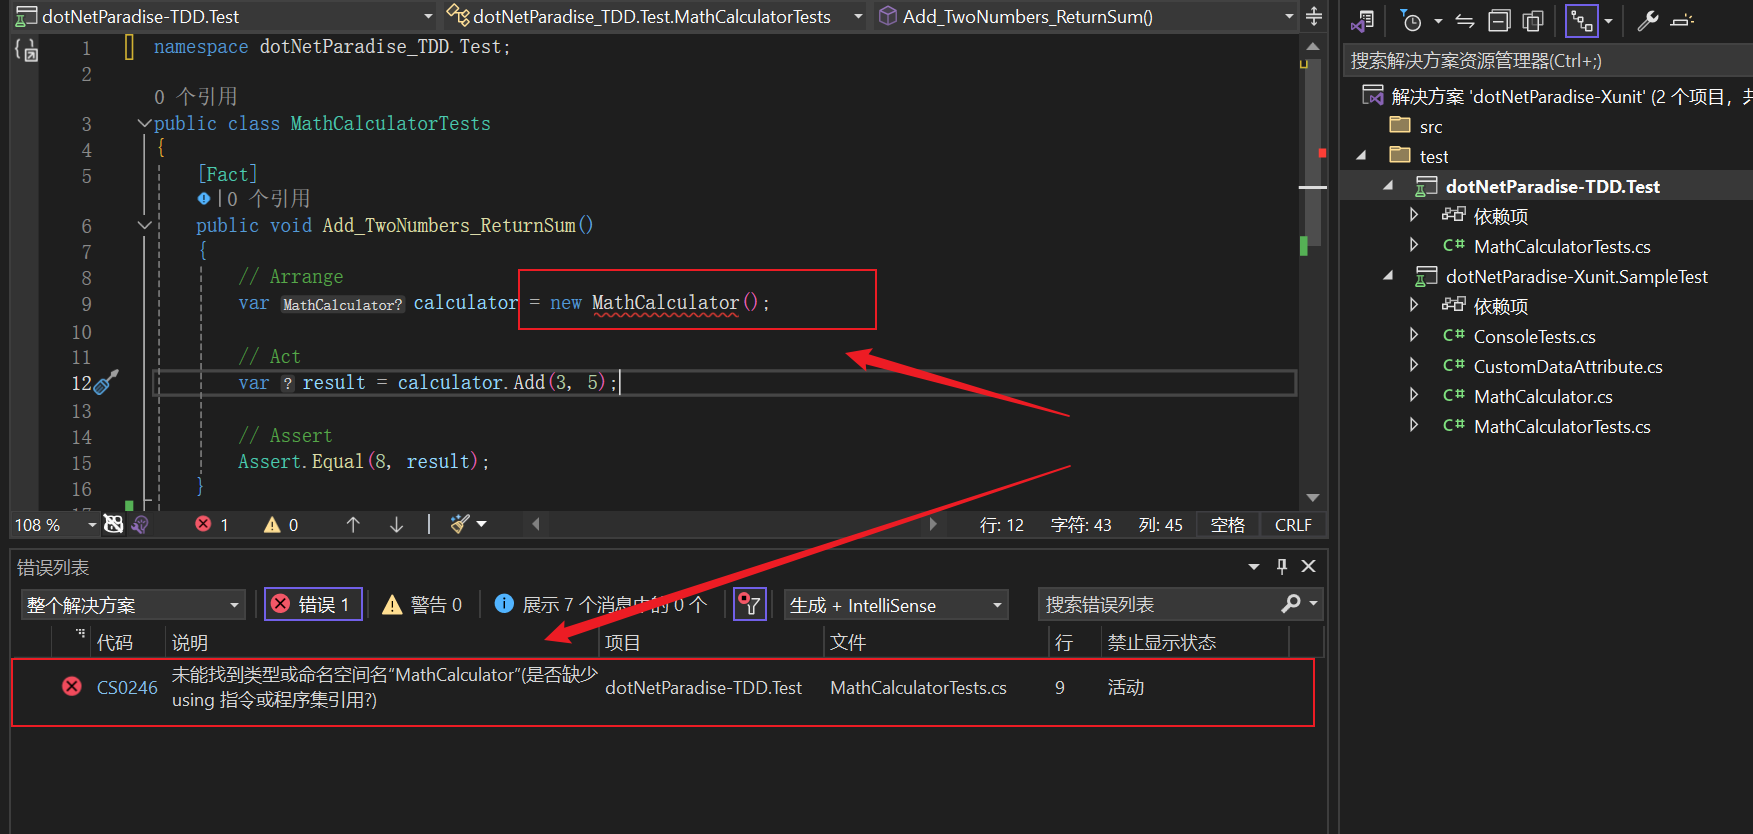
Task: Click the error list search magnifier icon
Action: coord(1291,603)
